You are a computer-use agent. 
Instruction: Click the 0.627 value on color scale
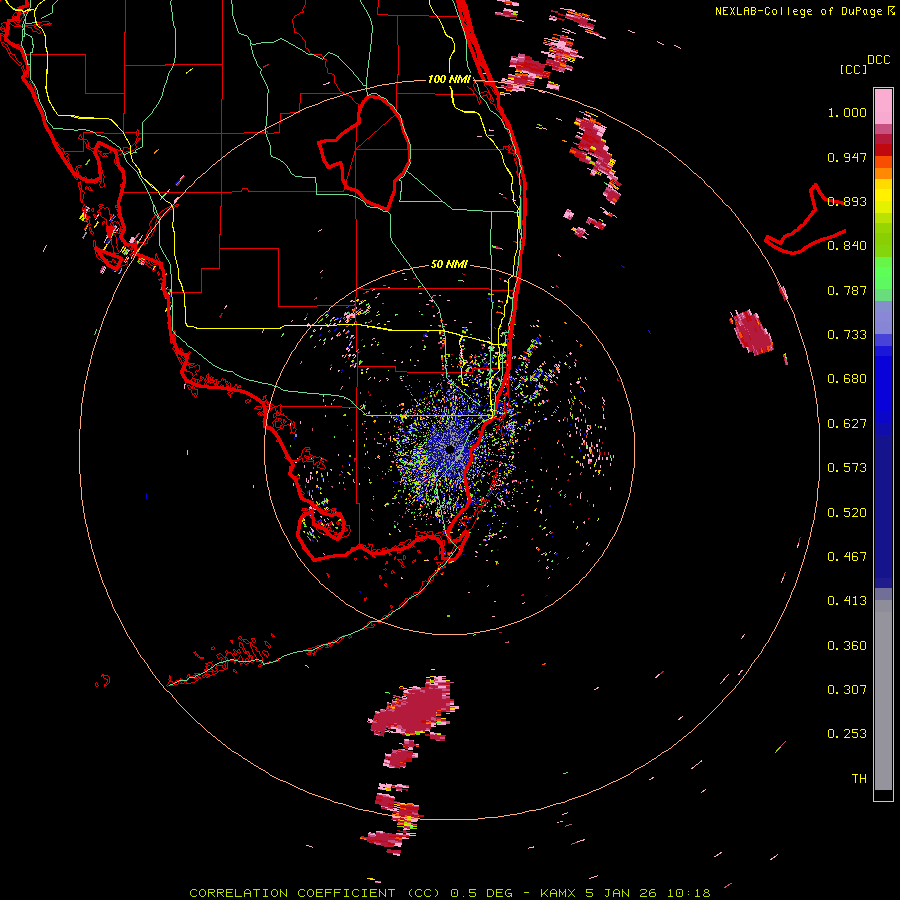847,424
